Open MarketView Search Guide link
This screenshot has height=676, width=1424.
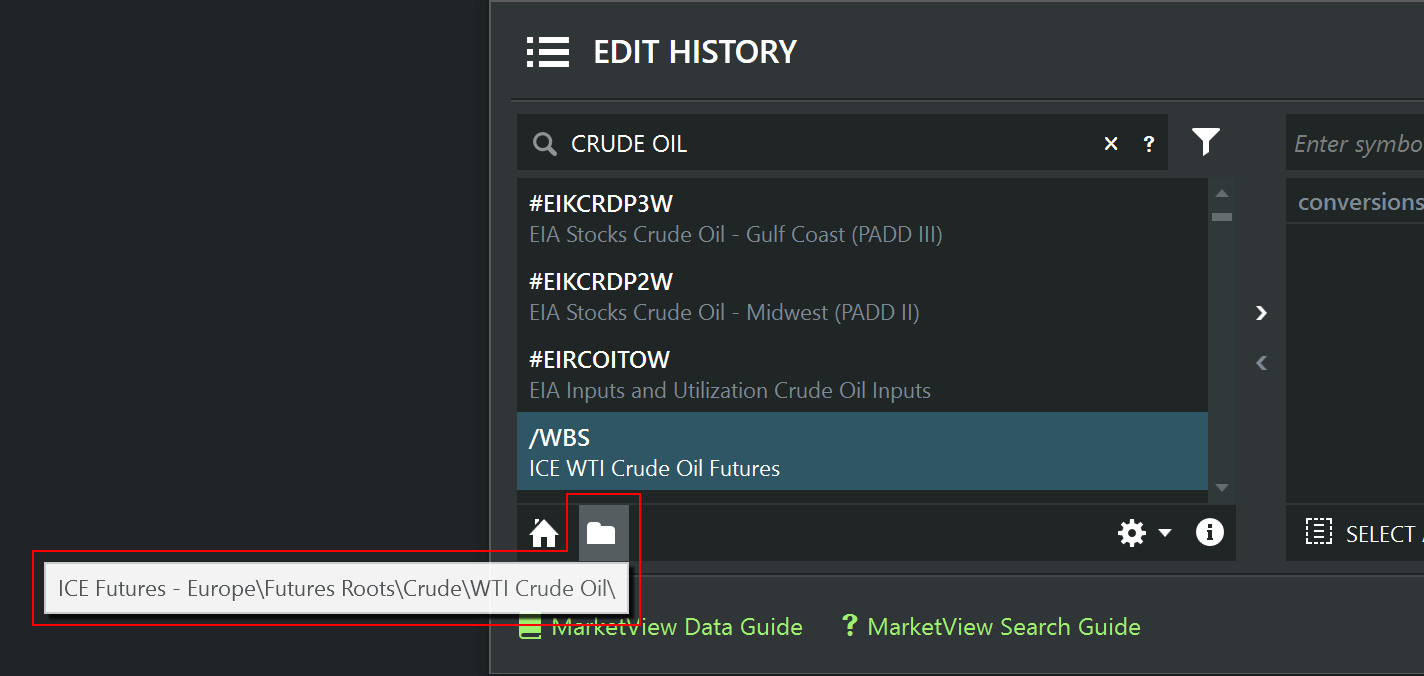[1004, 627]
